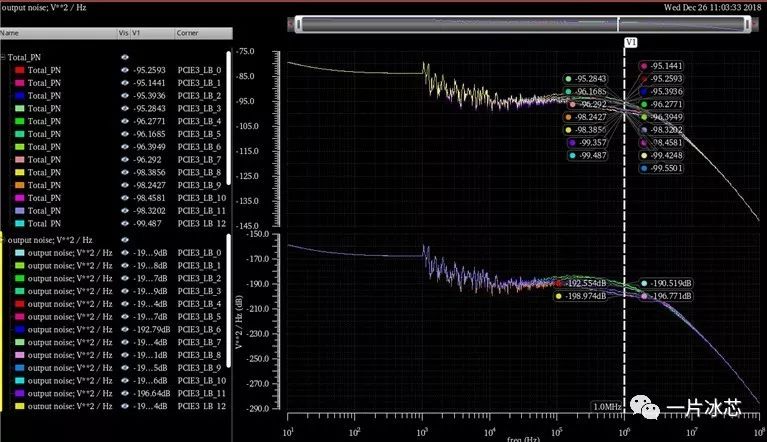Open the swatch of Total_PN PCIE3_LB_11
Screen dimensions: 767x442
[20, 210]
